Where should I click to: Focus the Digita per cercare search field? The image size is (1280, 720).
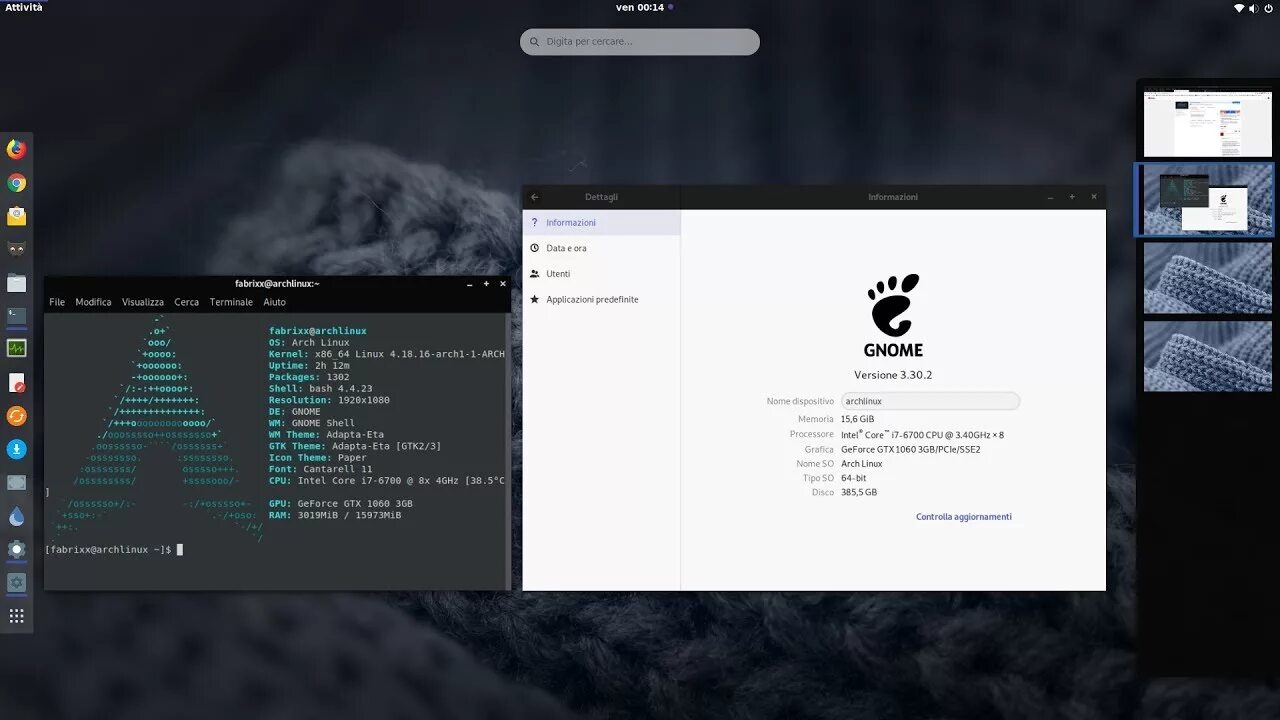point(640,42)
